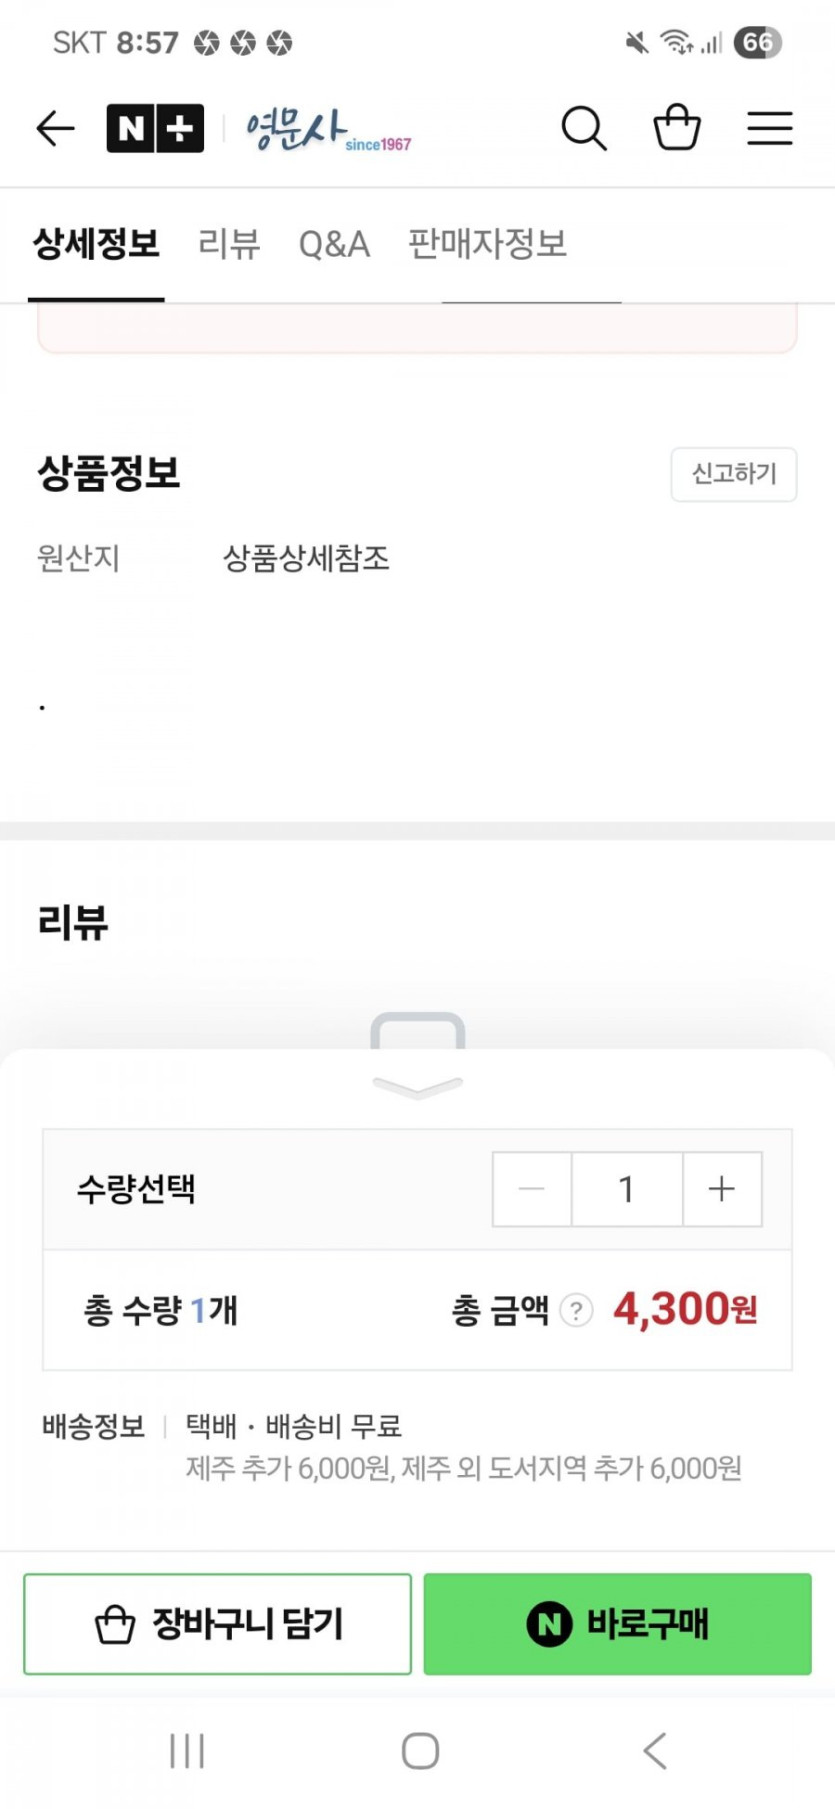Screen dimensions: 835x1809
Task: Open the 판매자정보 tab
Action: point(487,244)
